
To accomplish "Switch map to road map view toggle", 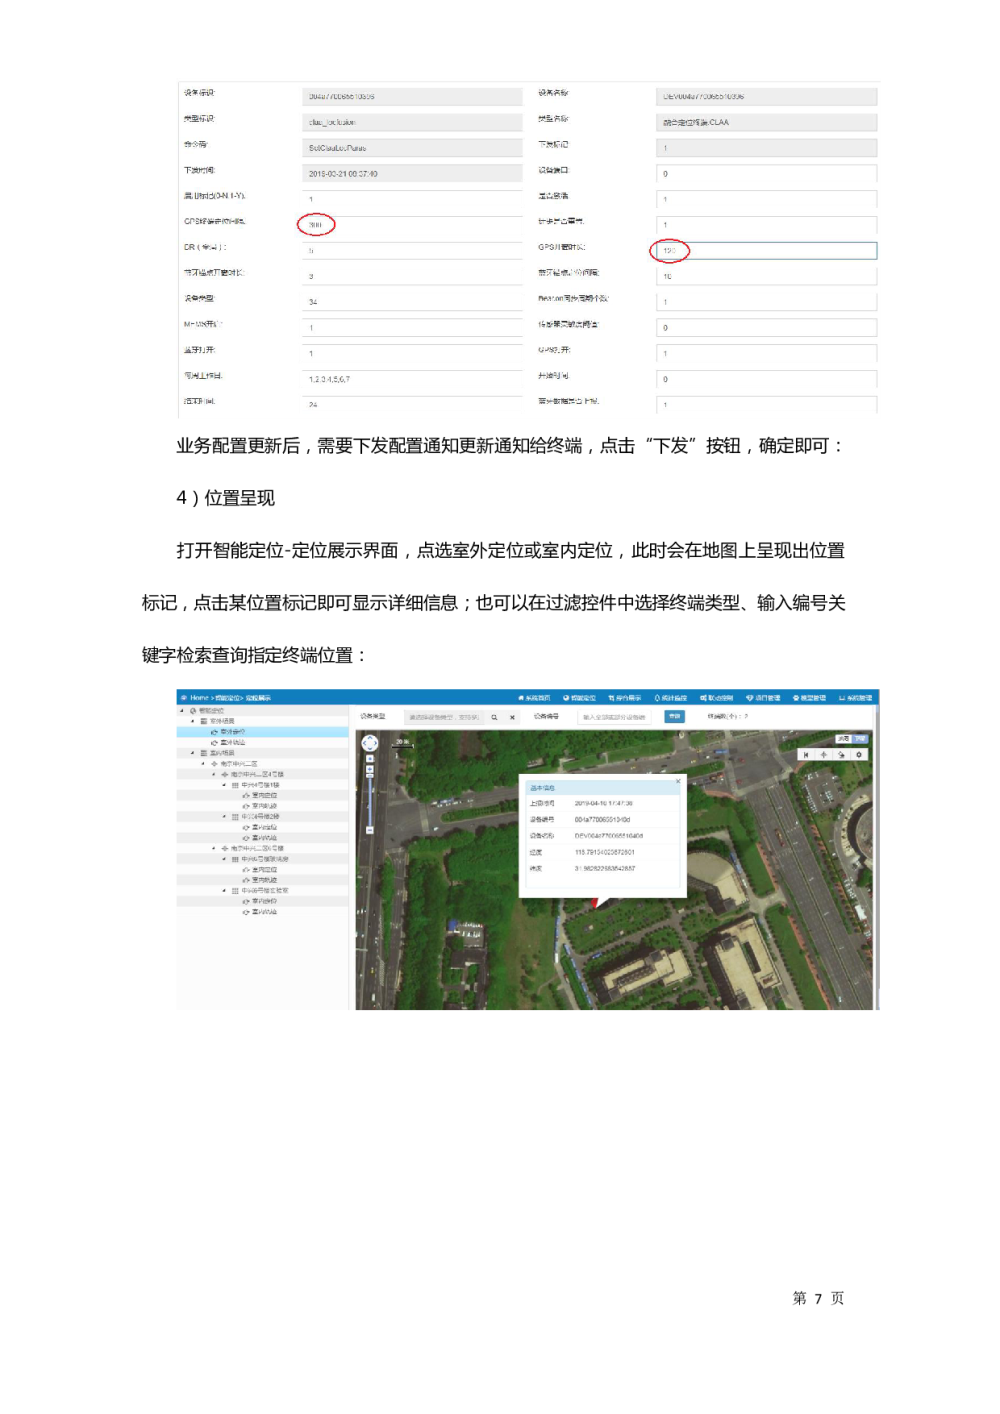I will pos(843,739).
